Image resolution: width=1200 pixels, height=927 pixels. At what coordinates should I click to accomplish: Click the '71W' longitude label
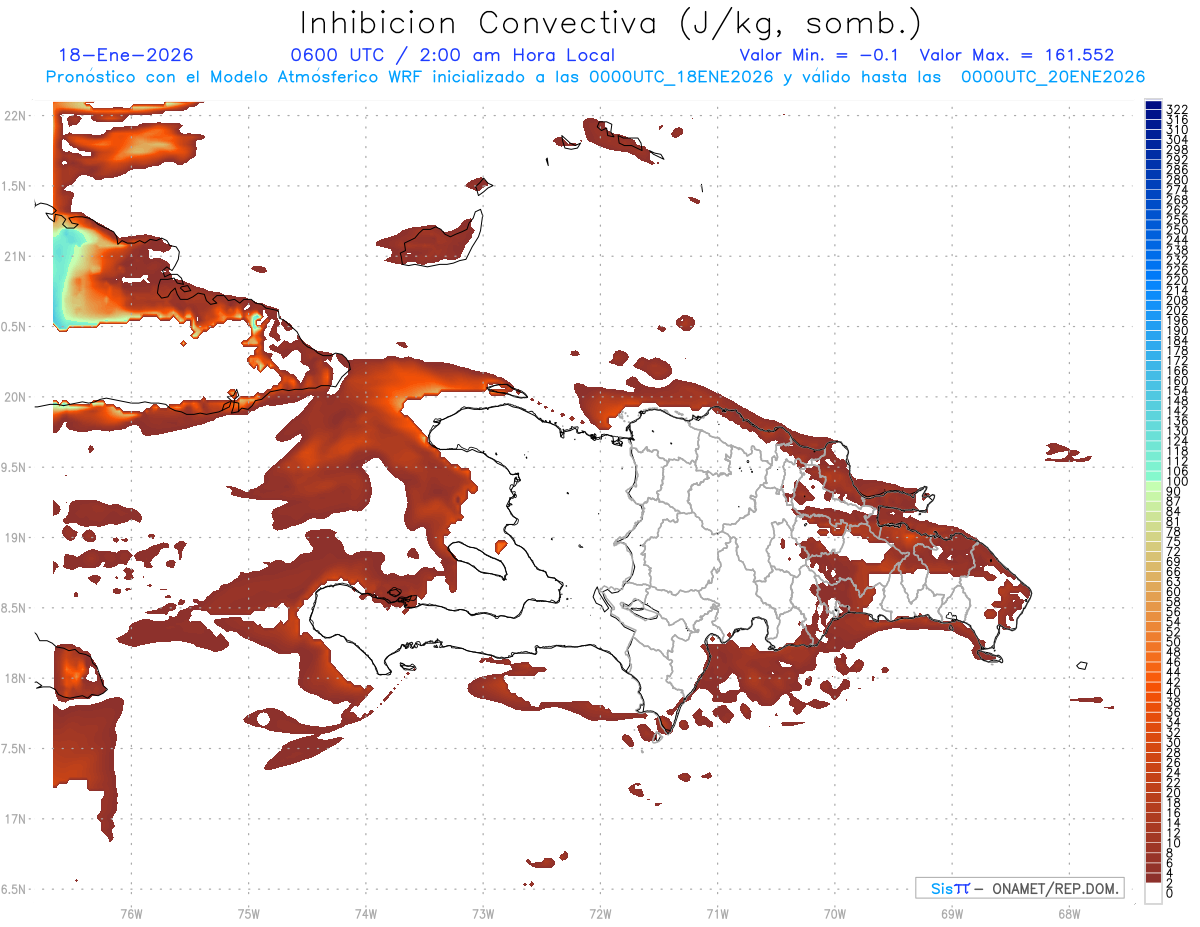pyautogui.click(x=717, y=913)
